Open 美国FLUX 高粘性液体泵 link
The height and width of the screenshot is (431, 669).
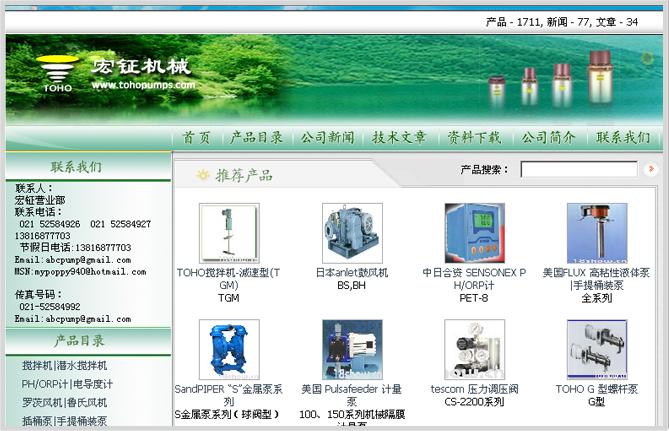pos(596,279)
